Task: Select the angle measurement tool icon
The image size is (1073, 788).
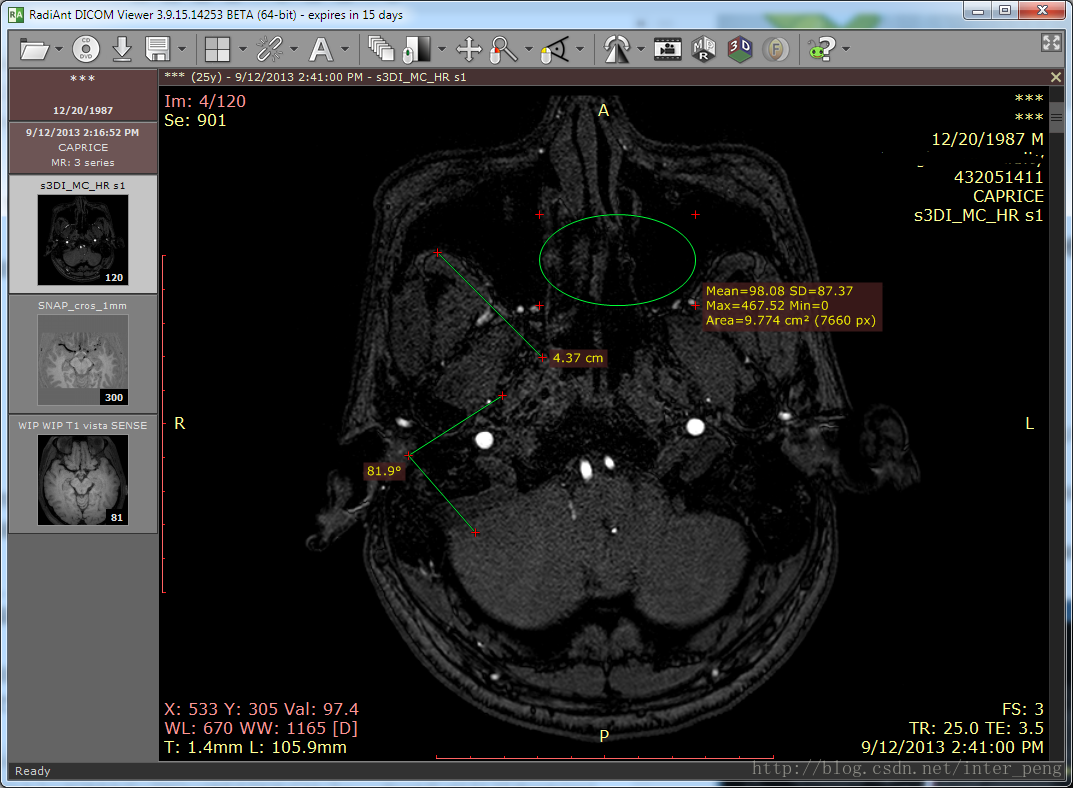Action: coord(555,49)
